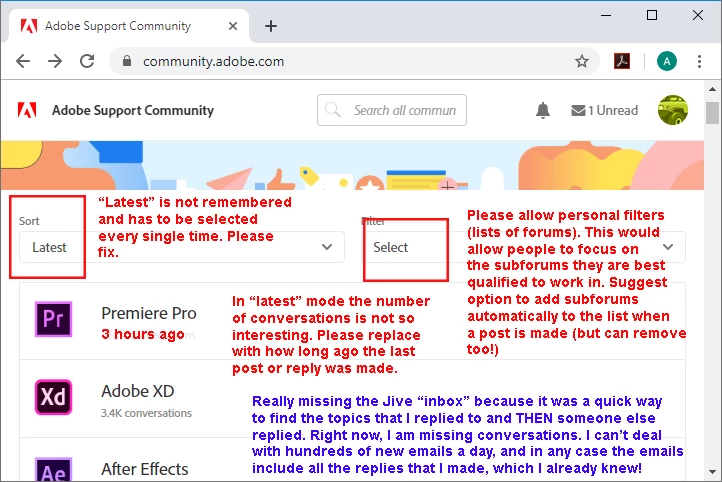
Task: Reload the current page
Action: (87, 61)
